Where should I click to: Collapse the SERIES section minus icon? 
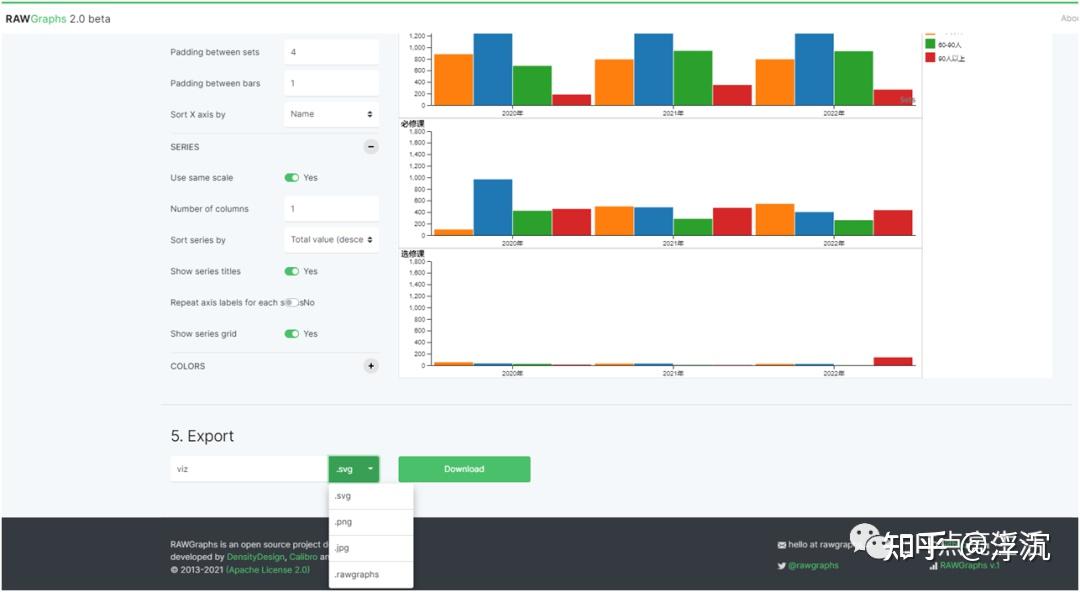click(x=371, y=147)
